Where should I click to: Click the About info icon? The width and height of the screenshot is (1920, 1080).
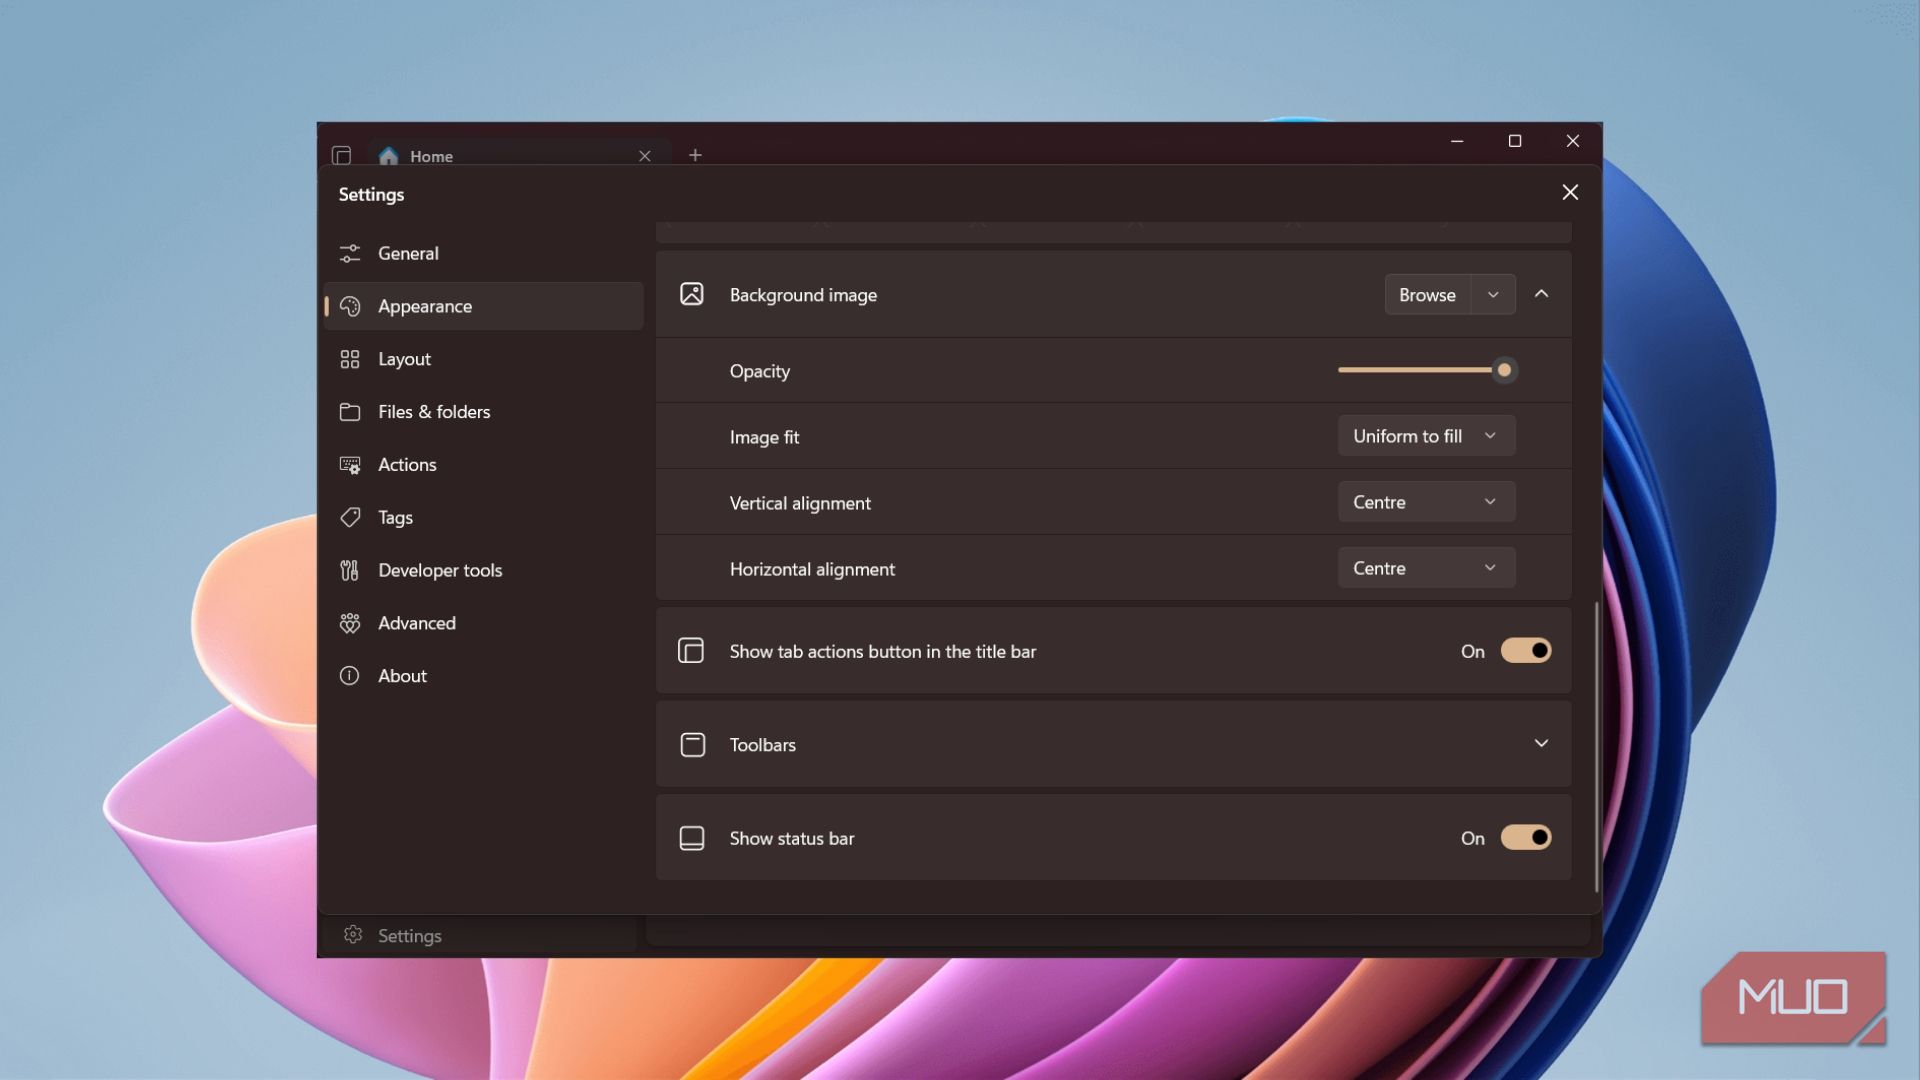[x=350, y=676]
